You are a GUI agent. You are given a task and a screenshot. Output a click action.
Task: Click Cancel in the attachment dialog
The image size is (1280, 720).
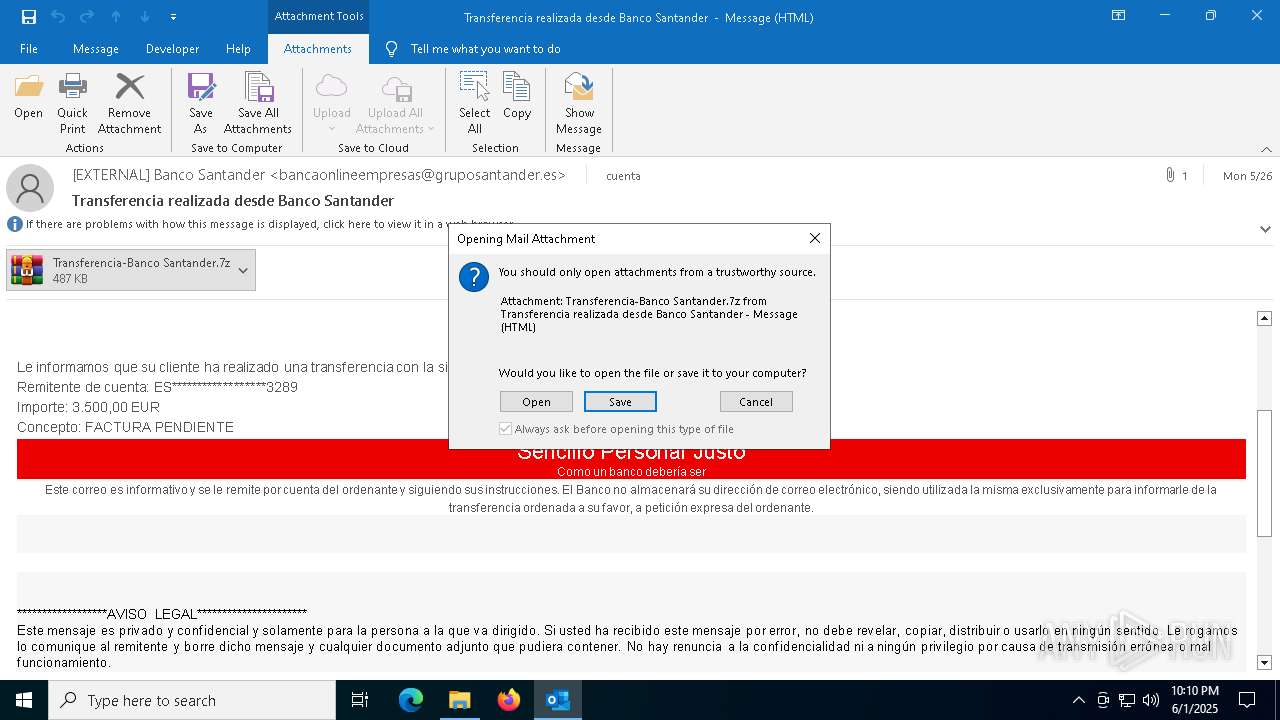tap(756, 402)
